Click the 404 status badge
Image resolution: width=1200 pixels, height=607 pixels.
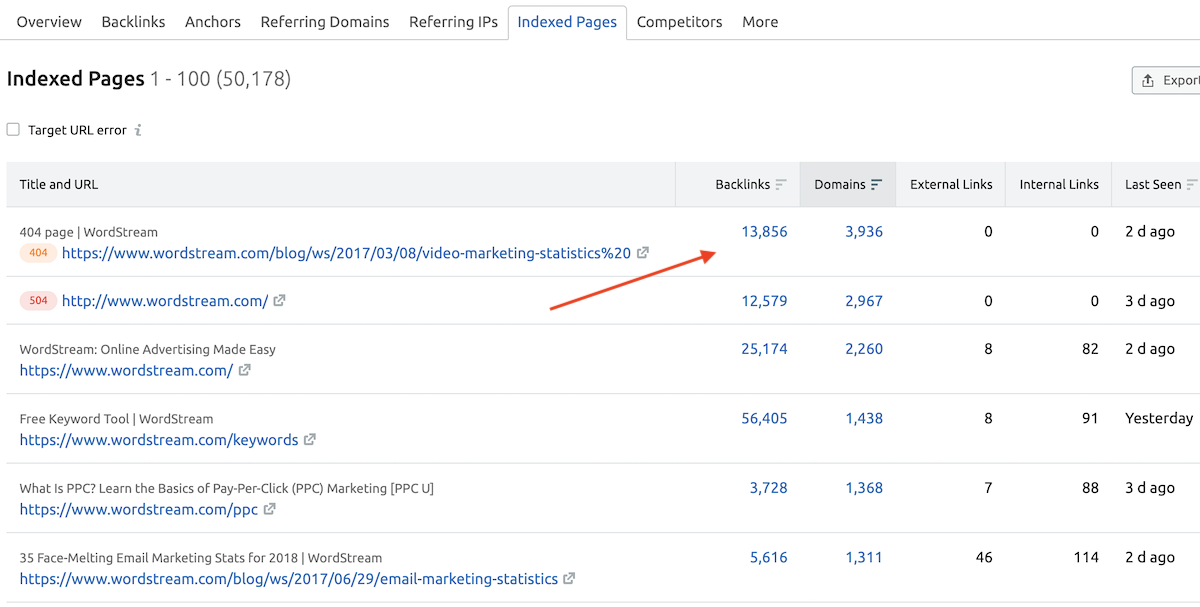tap(38, 253)
